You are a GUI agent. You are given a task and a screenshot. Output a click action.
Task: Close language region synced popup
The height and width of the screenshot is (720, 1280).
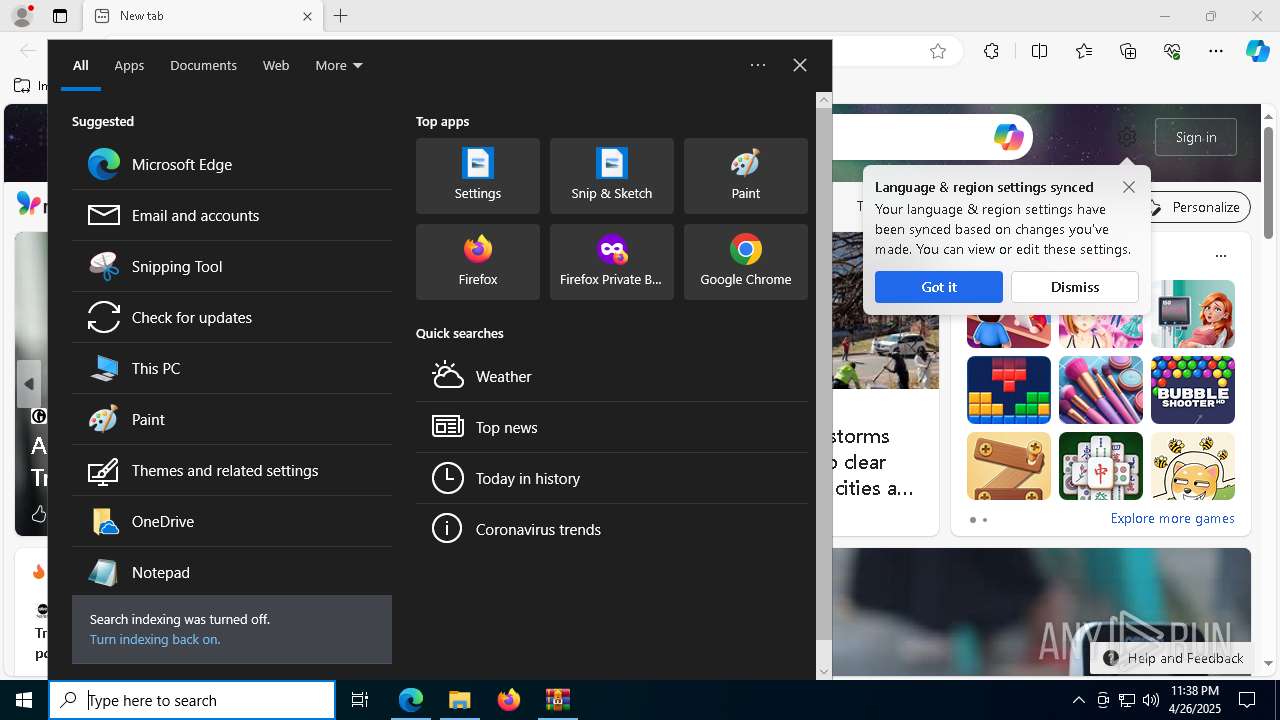[1129, 187]
